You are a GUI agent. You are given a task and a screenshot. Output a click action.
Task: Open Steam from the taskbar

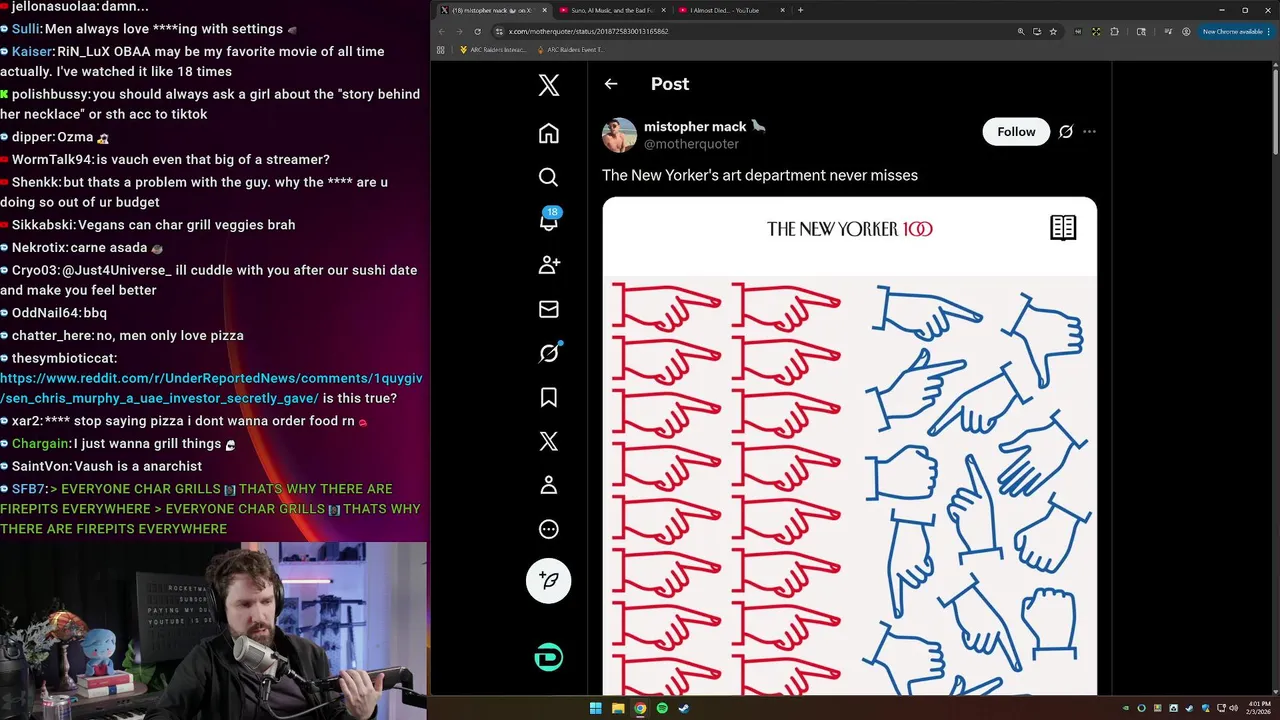pos(684,708)
